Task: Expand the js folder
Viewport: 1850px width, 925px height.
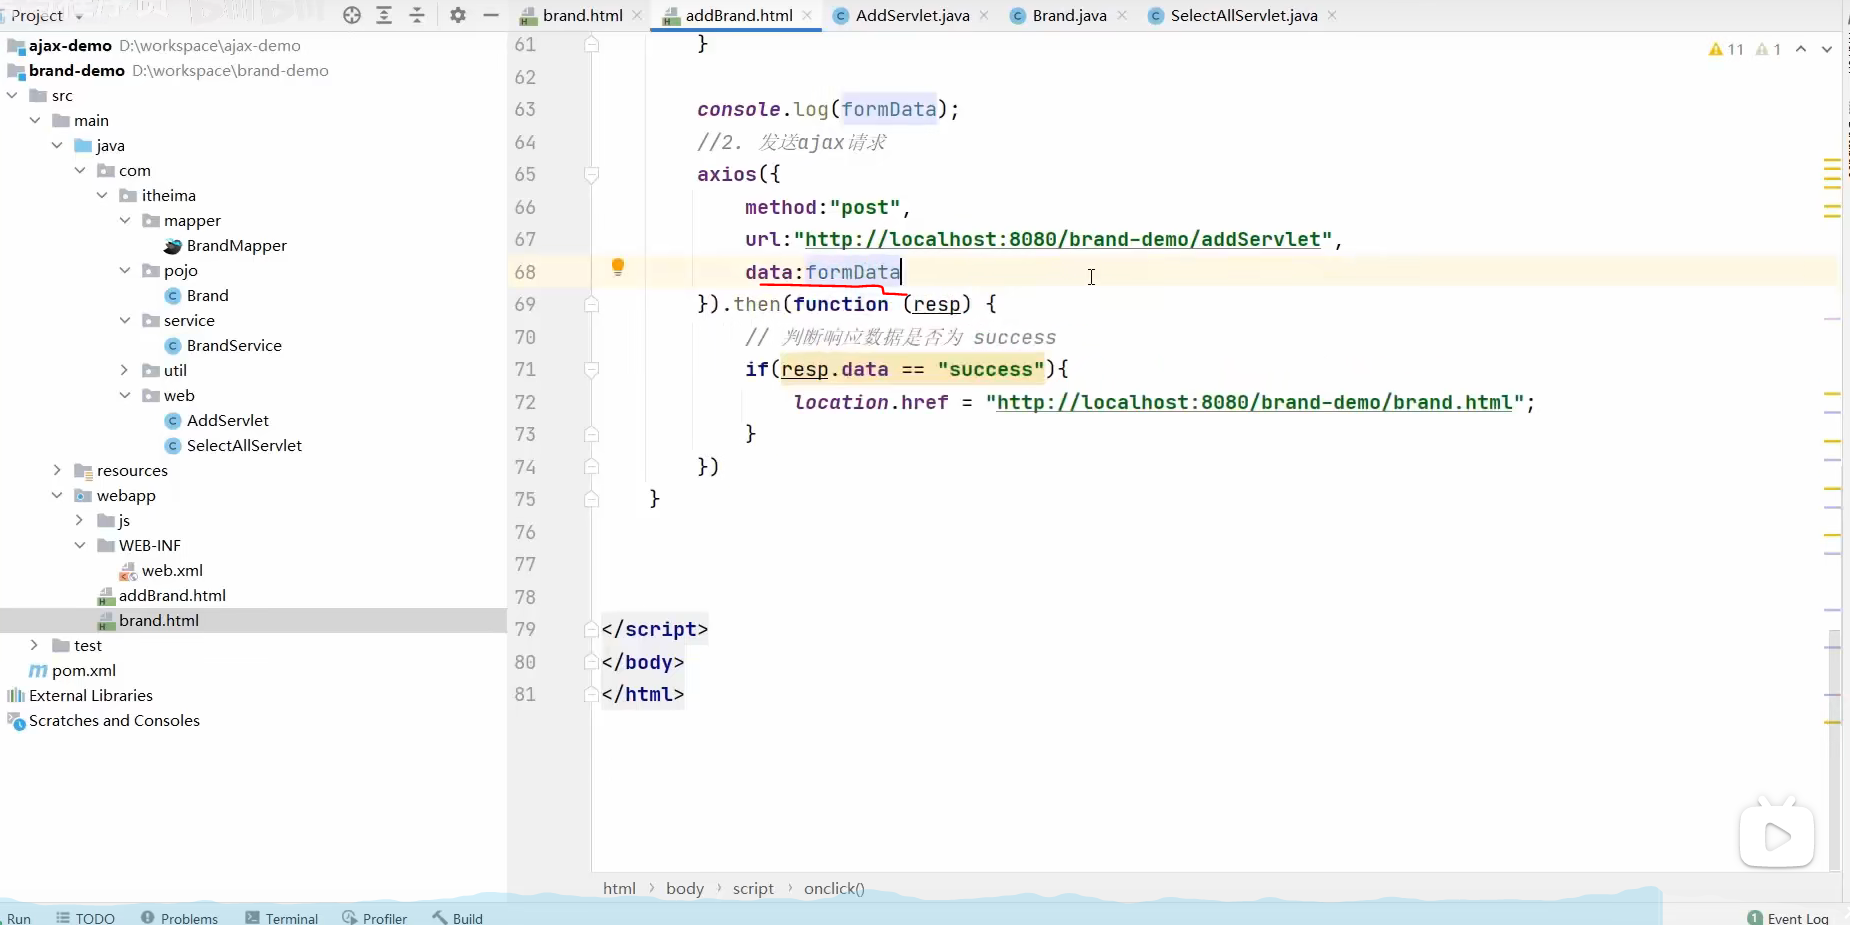Action: [x=80, y=520]
